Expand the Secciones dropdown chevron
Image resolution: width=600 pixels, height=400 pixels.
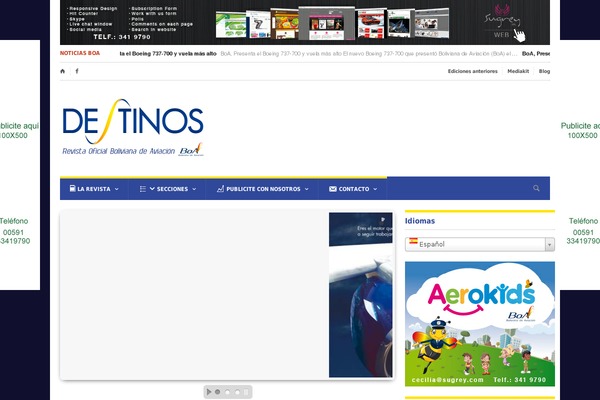tap(194, 189)
